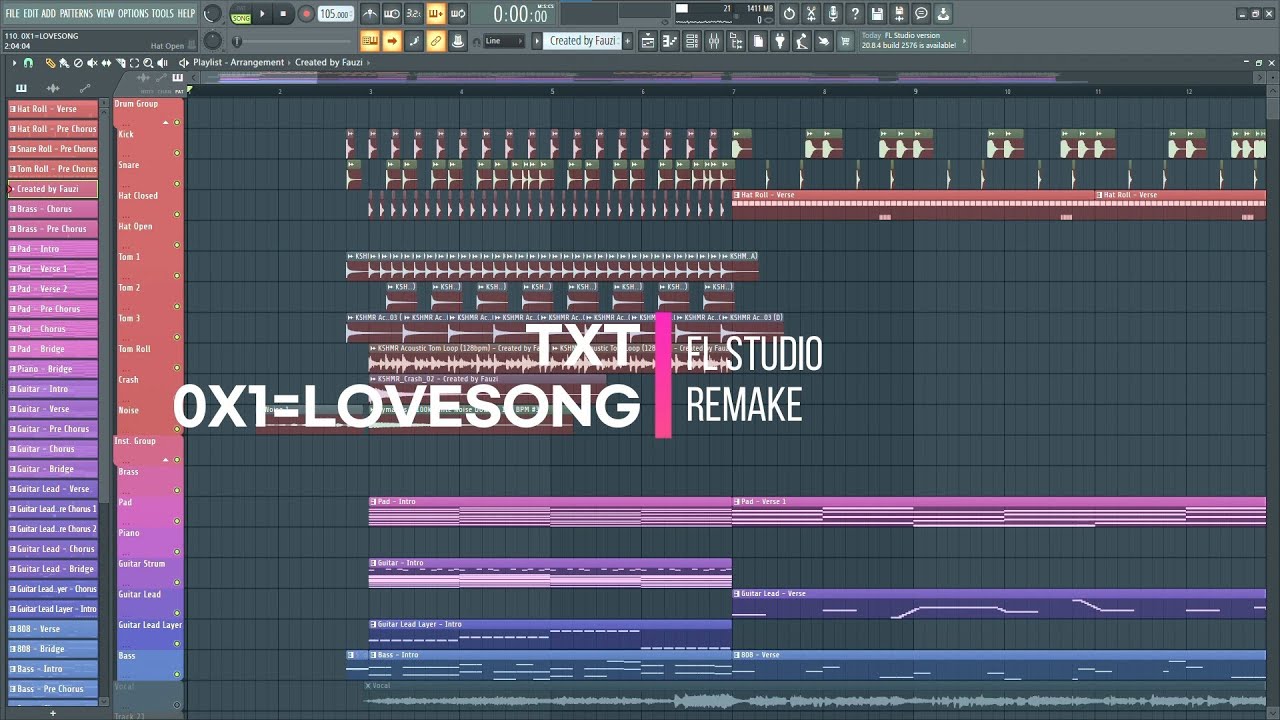Click the Save project floppy icon
1280x720 pixels.
876,14
